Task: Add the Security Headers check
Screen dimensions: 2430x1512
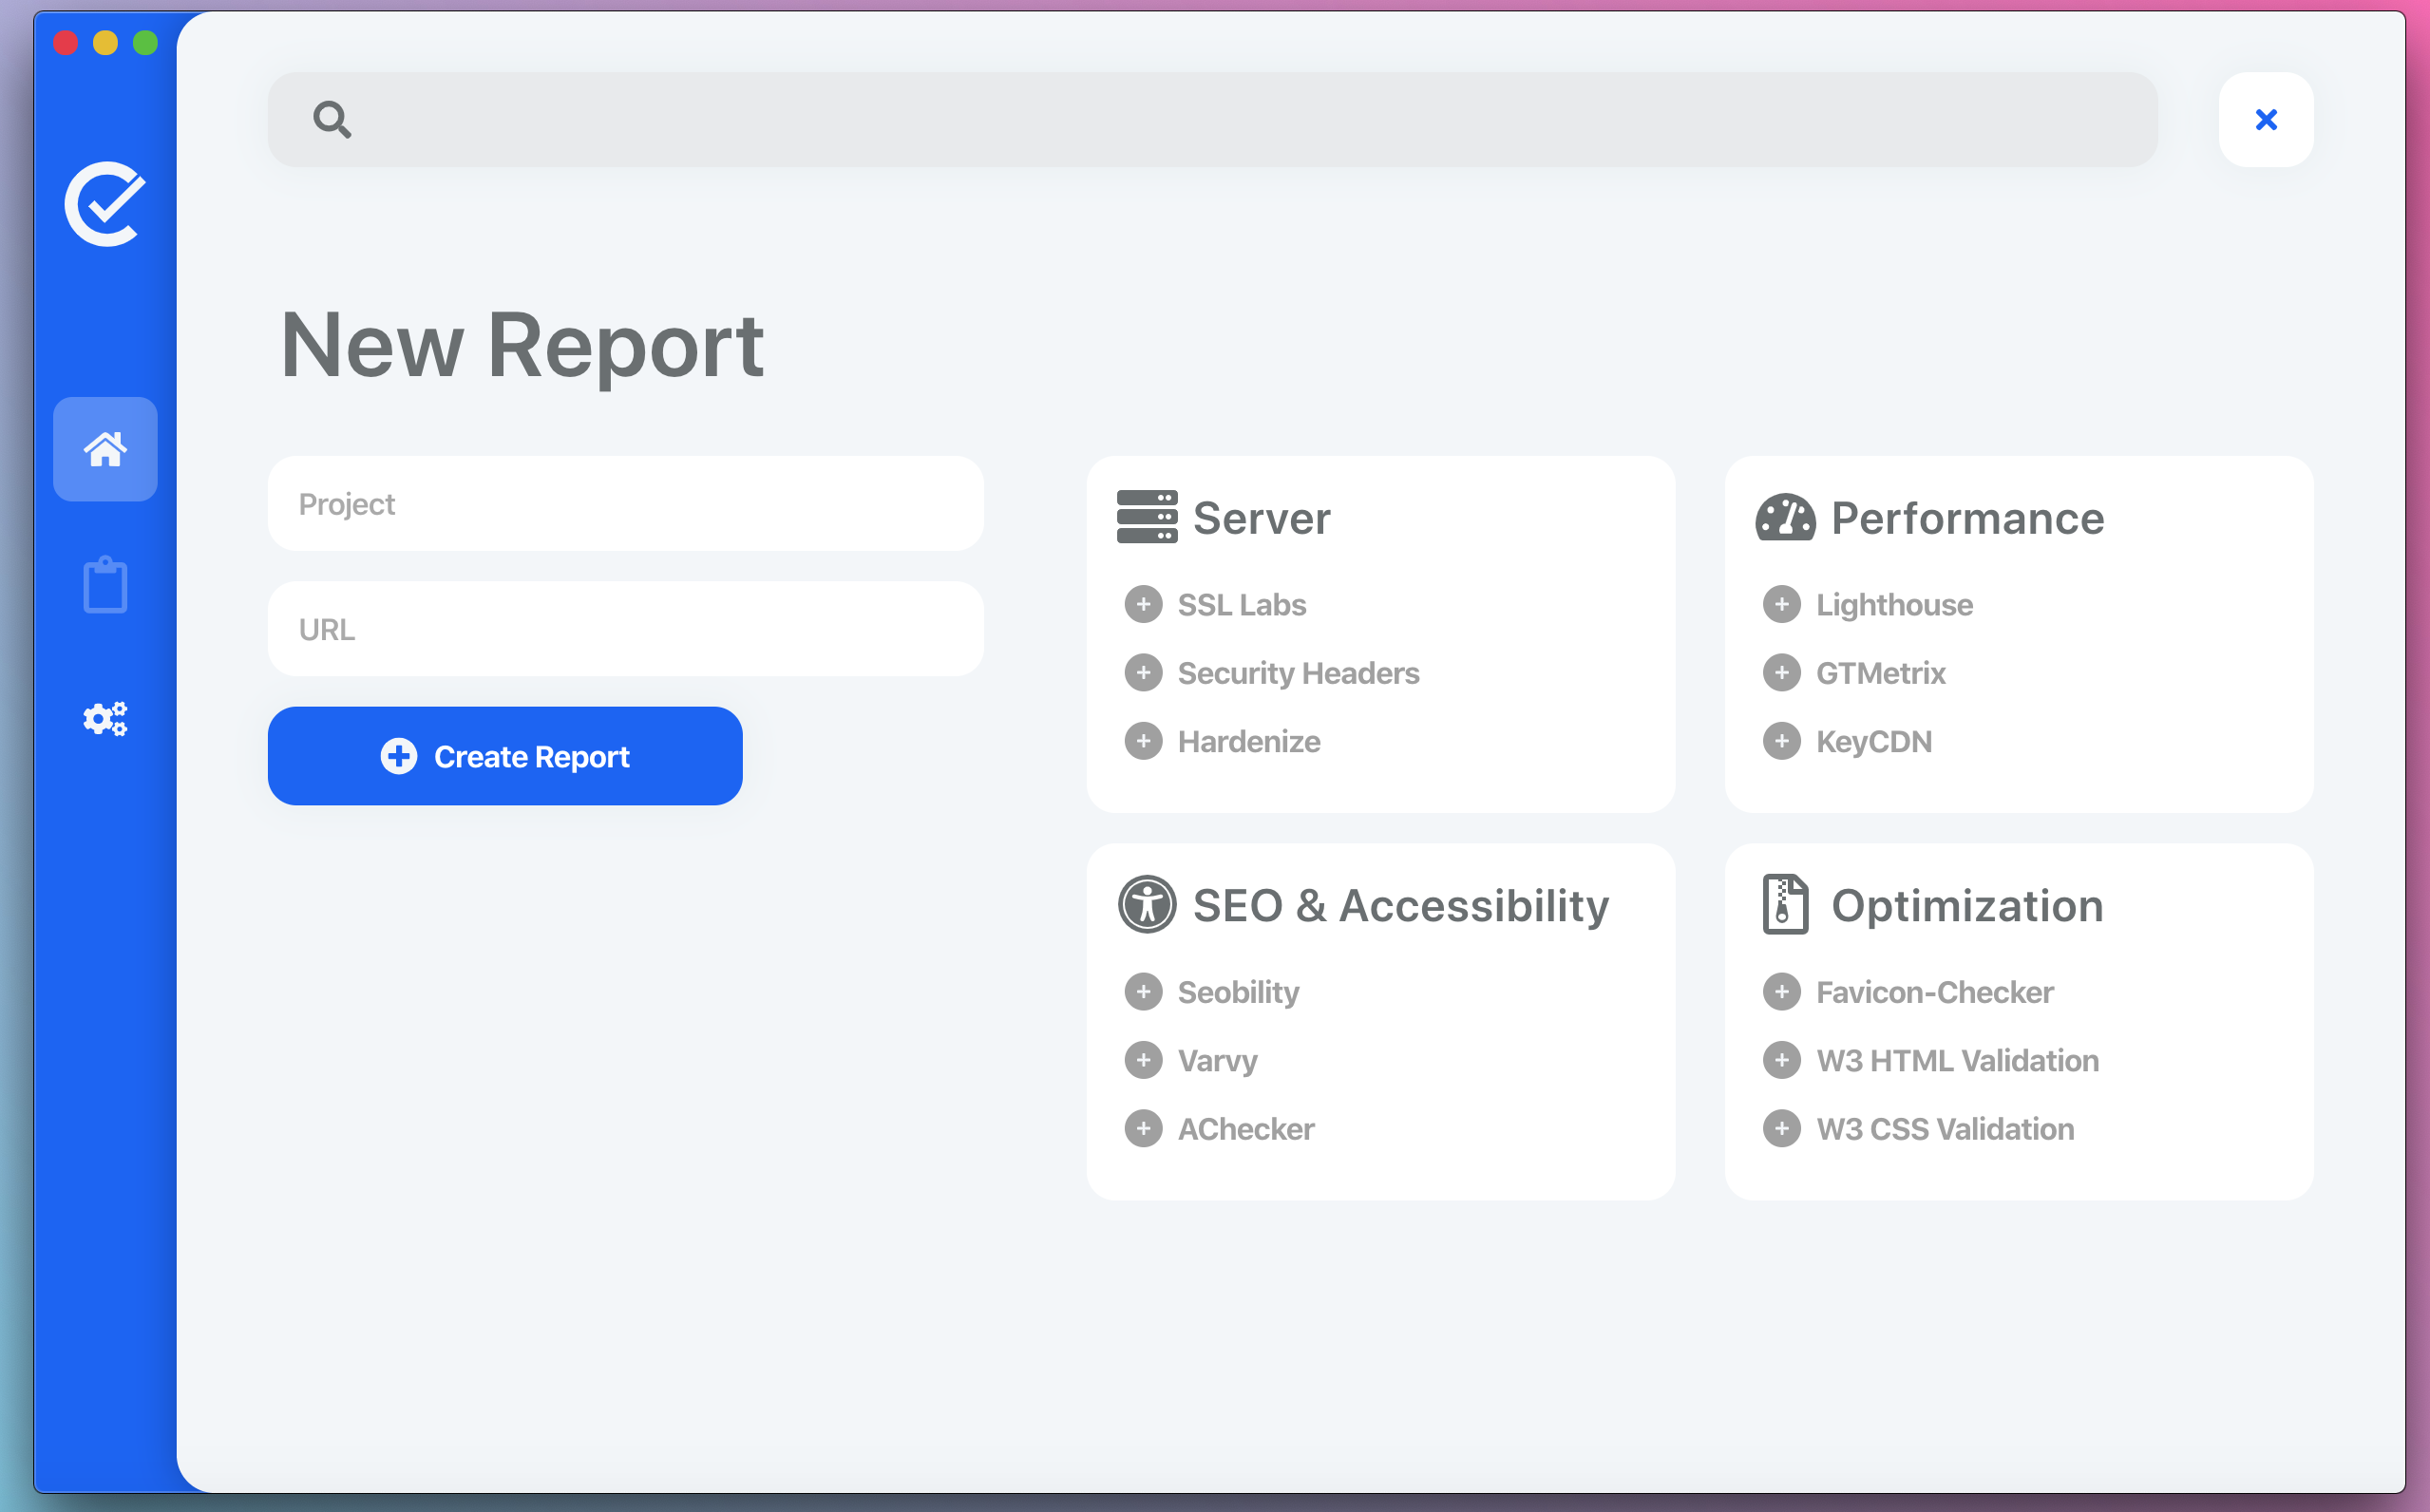Action: pyautogui.click(x=1143, y=673)
